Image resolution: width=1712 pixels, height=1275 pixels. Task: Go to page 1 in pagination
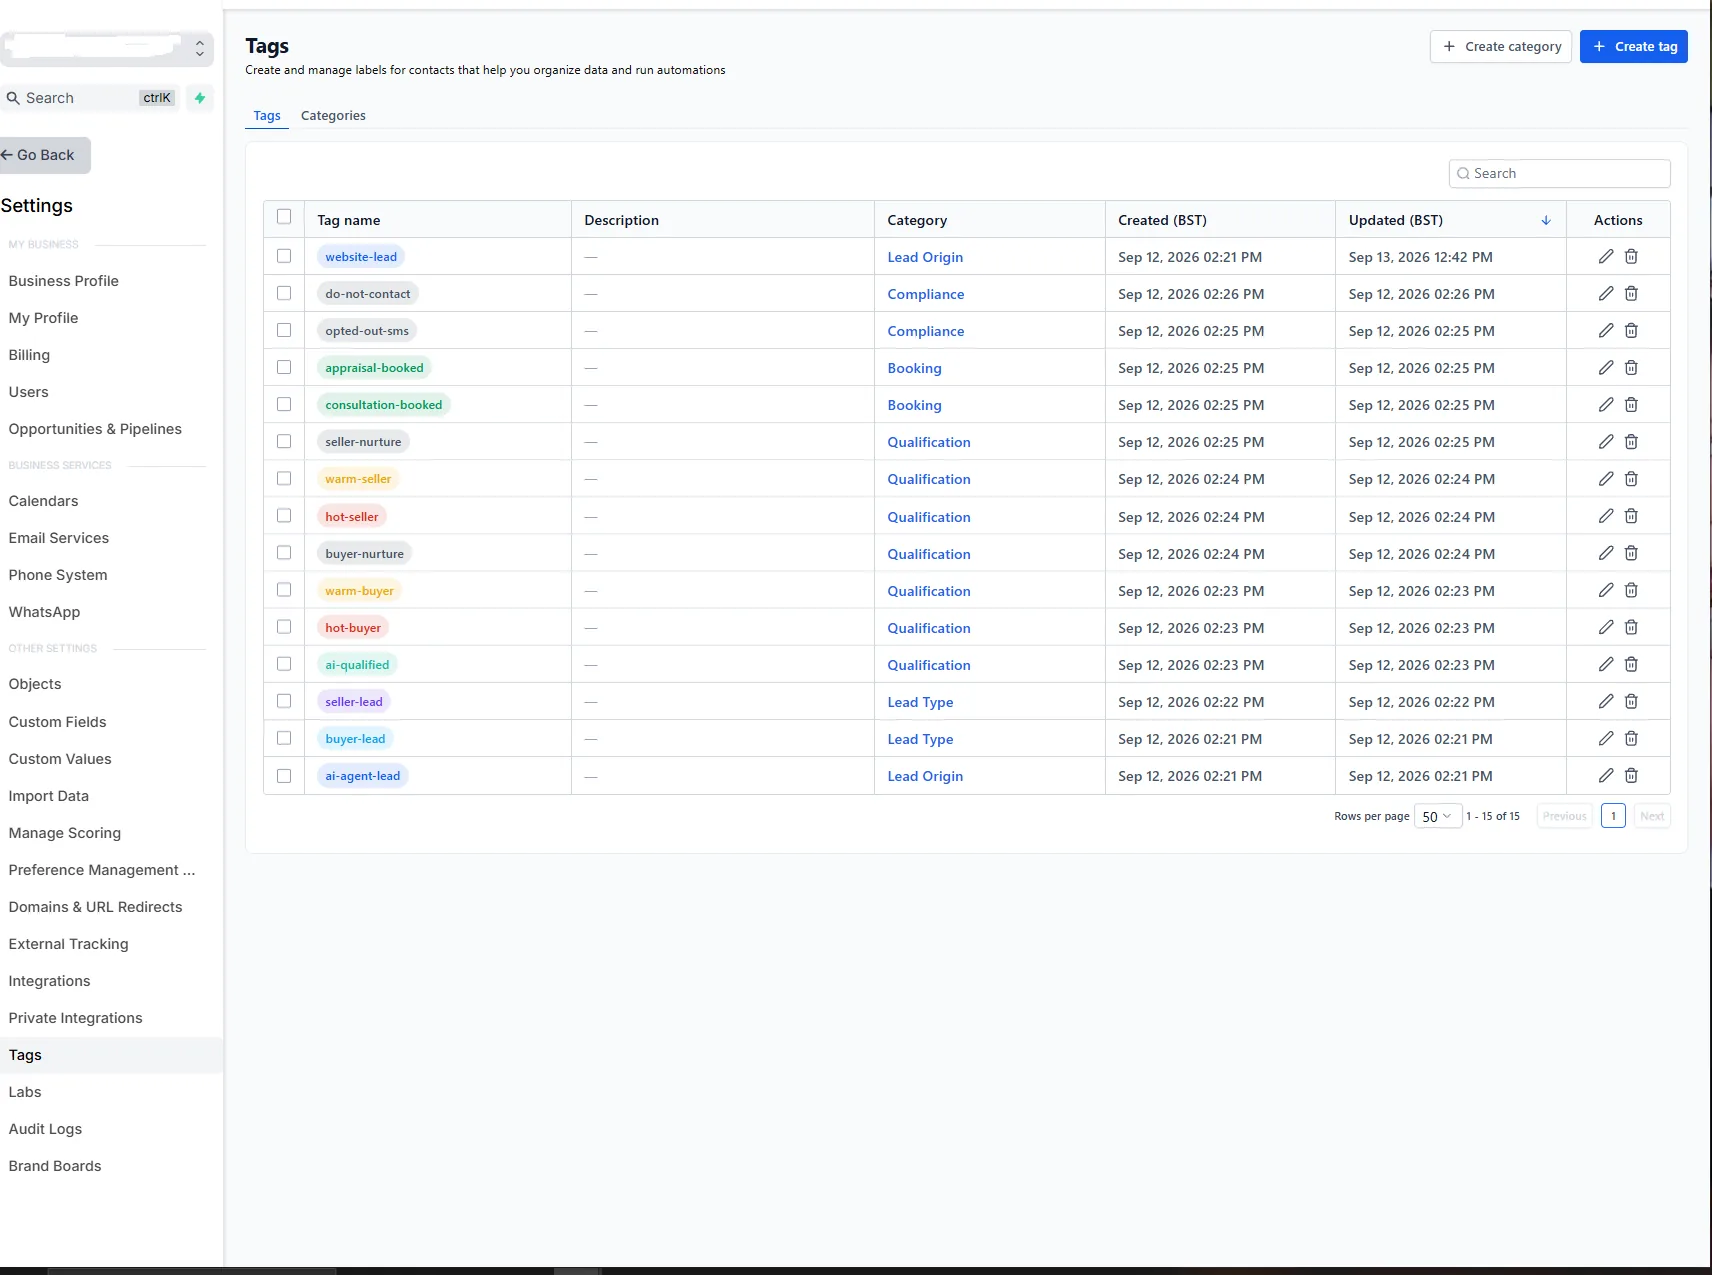pos(1612,816)
